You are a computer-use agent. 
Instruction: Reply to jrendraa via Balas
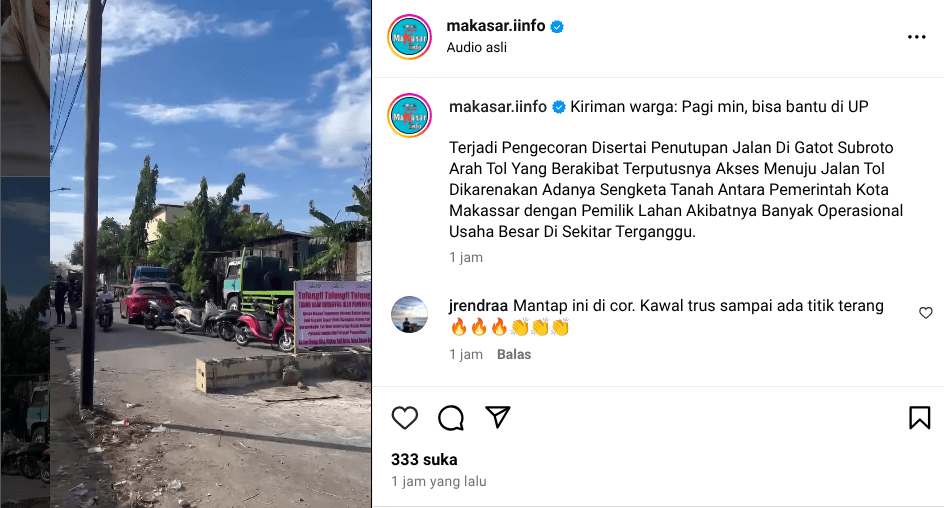[514, 355]
